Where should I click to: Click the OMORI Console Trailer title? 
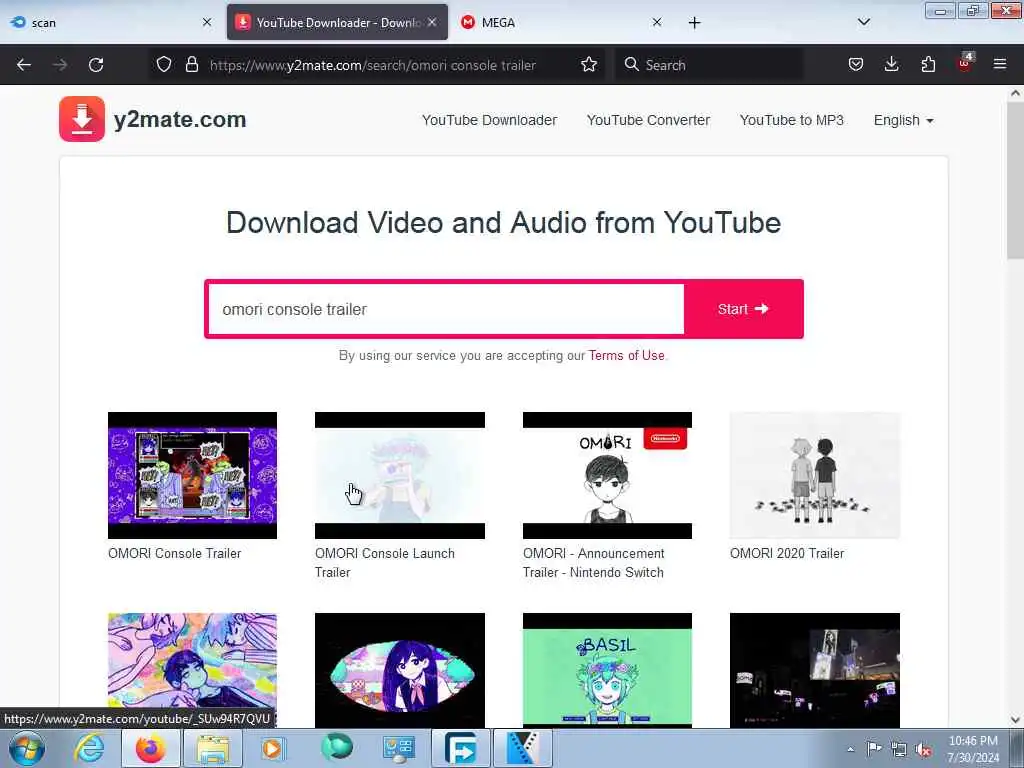(174, 553)
